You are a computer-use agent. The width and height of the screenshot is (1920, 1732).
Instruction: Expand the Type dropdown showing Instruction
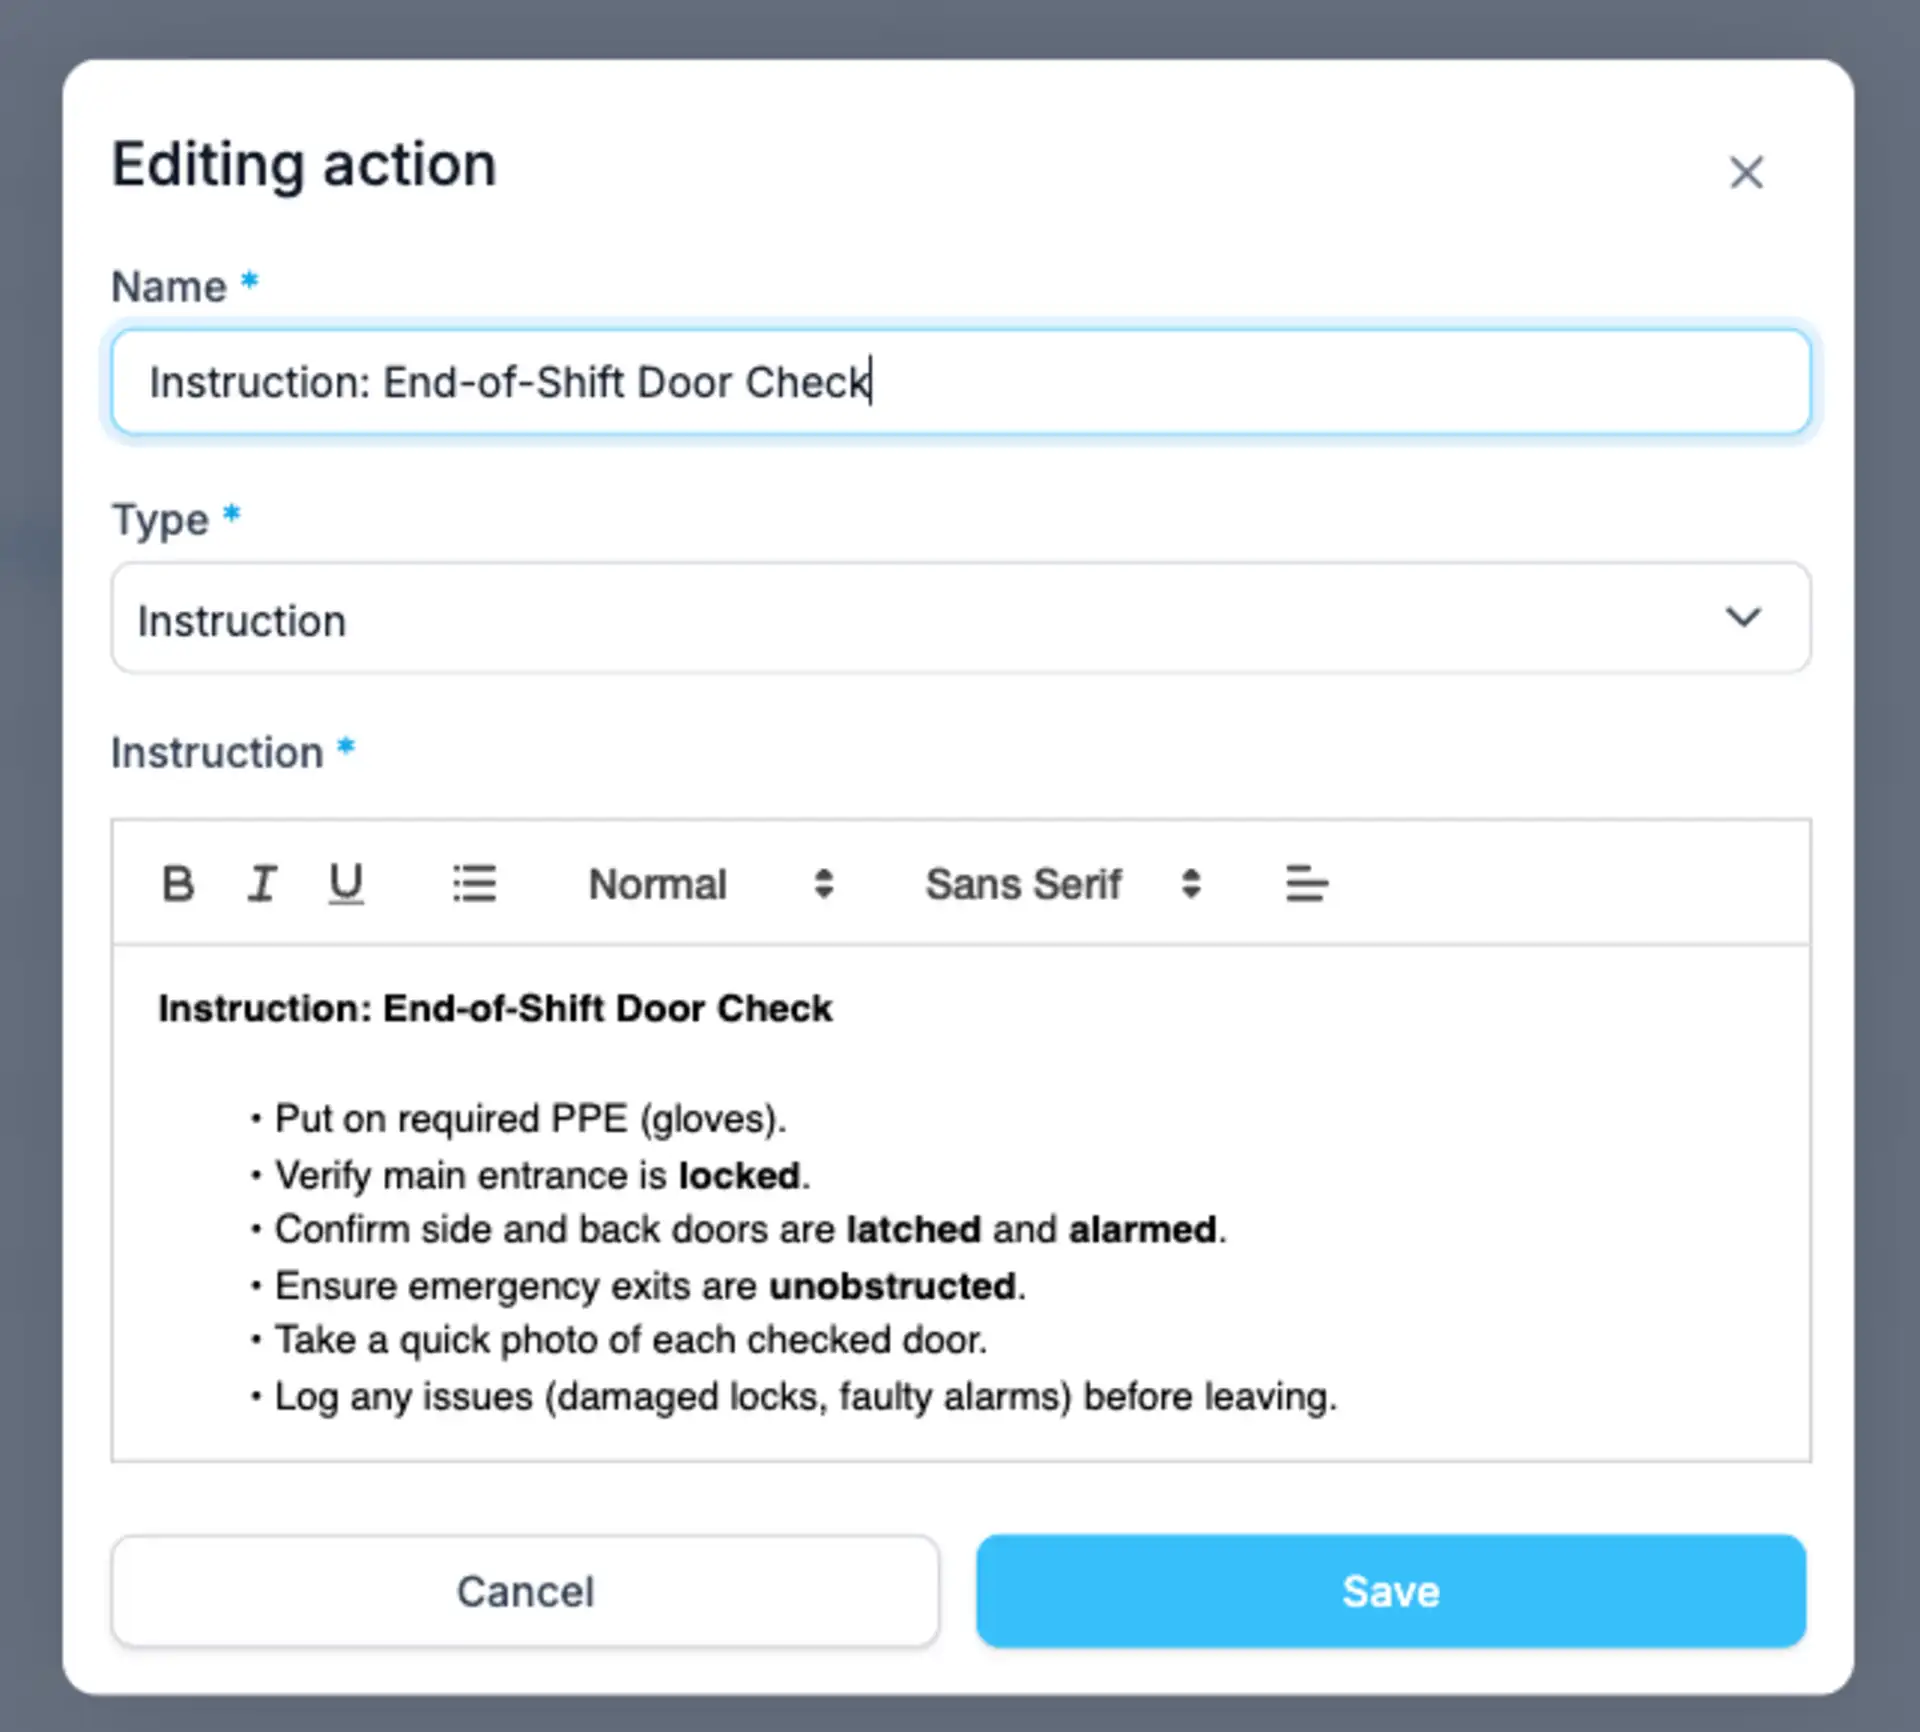tap(960, 618)
